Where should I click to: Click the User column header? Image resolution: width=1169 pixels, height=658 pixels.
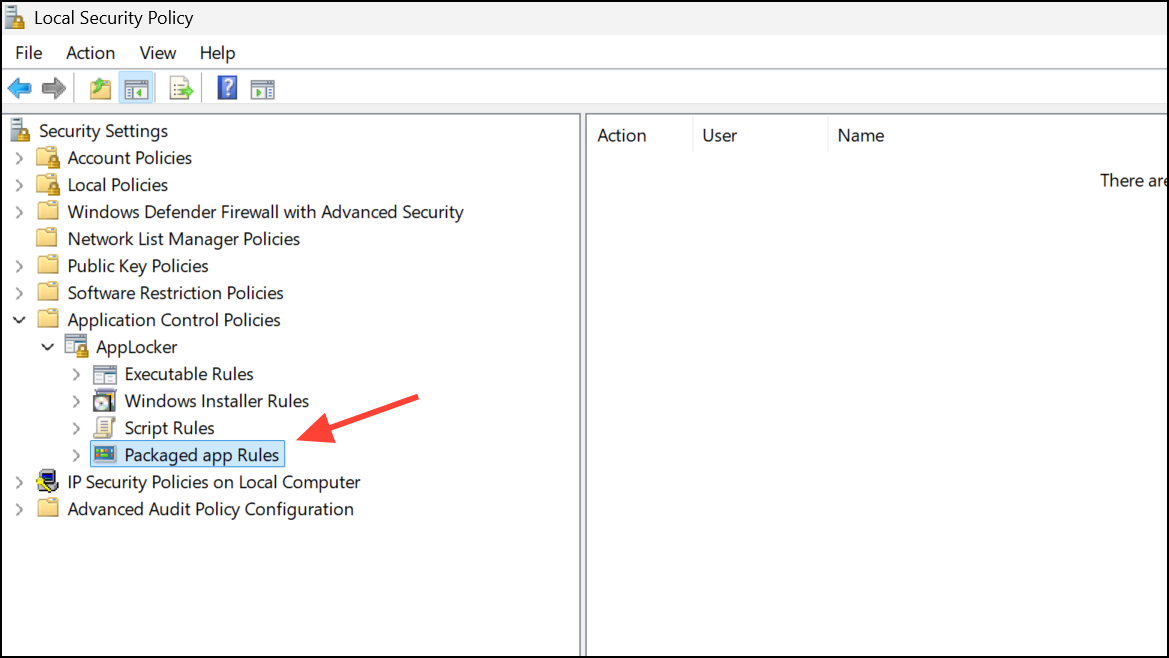tap(719, 136)
